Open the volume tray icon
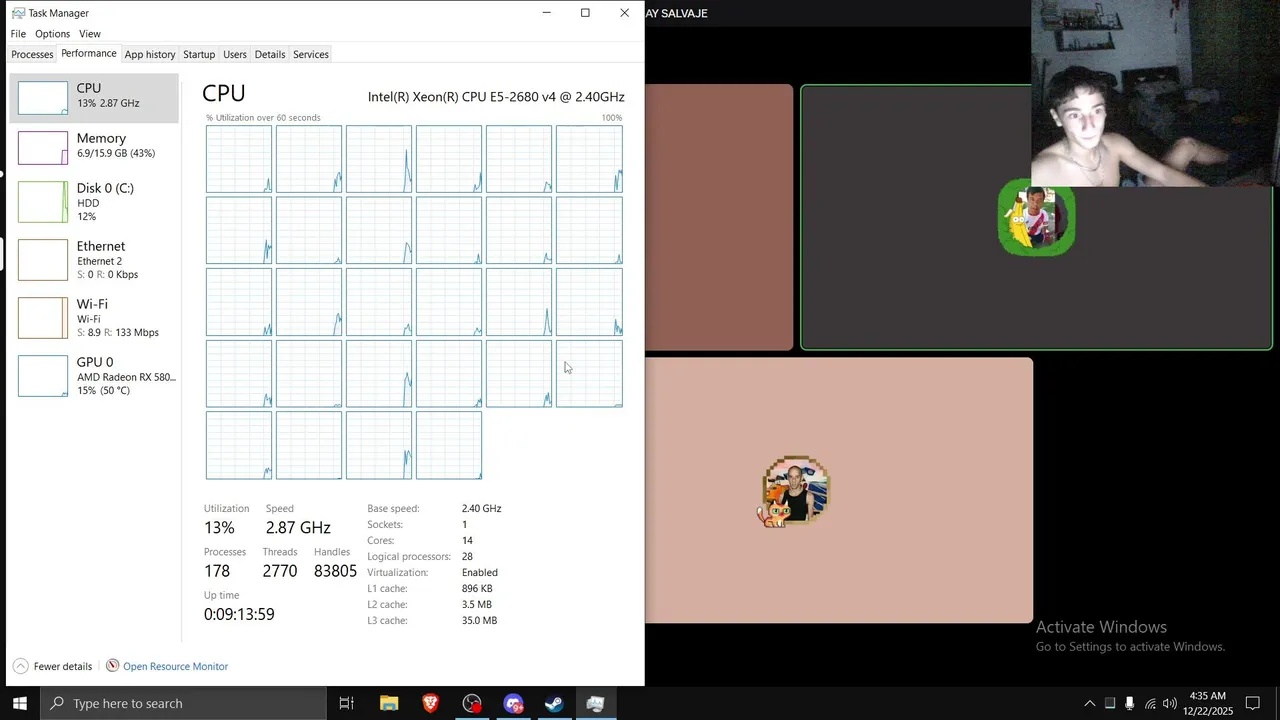This screenshot has width=1280, height=720. [1169, 703]
